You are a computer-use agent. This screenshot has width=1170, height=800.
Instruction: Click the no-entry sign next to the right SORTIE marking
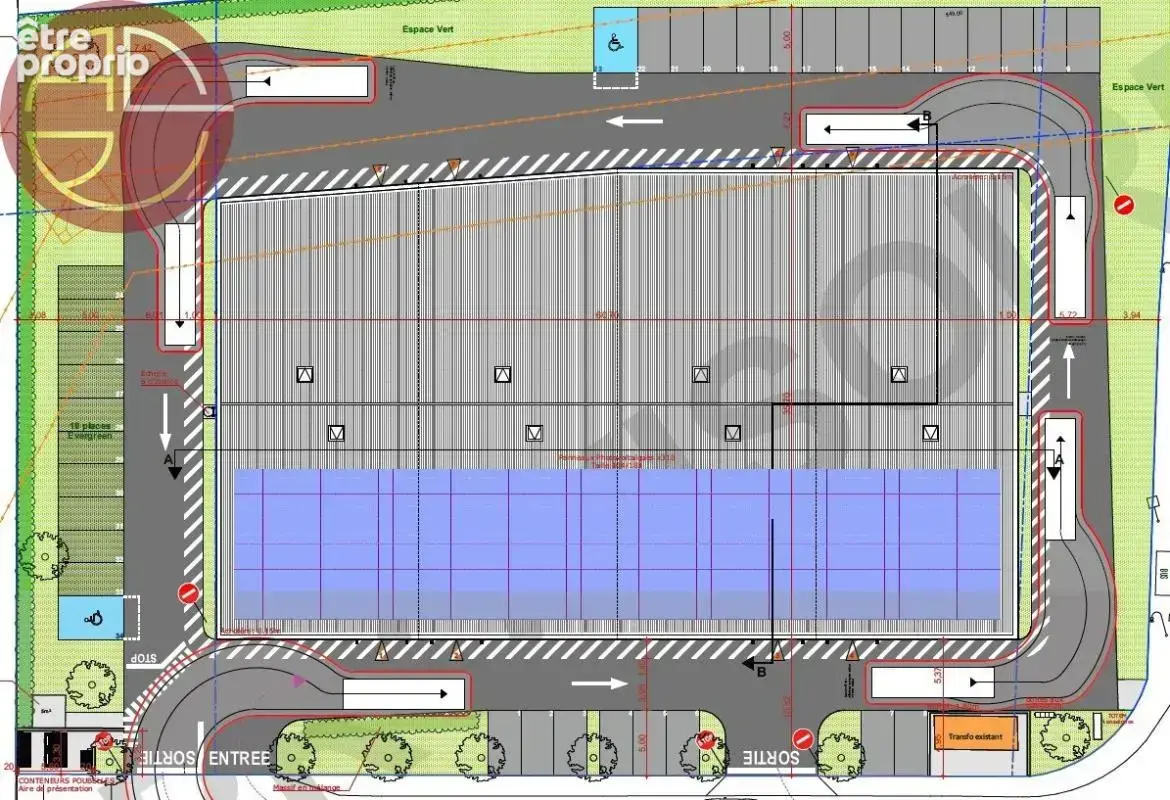(x=804, y=739)
